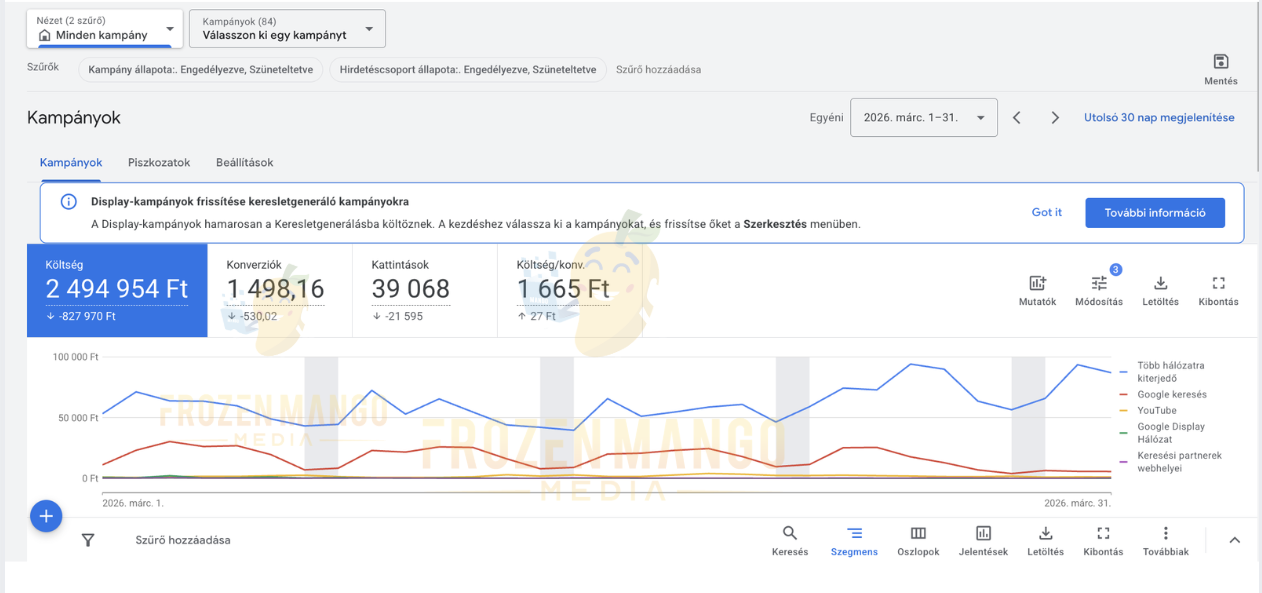
Task: Select the Konverziók metric card
Action: tap(280, 290)
